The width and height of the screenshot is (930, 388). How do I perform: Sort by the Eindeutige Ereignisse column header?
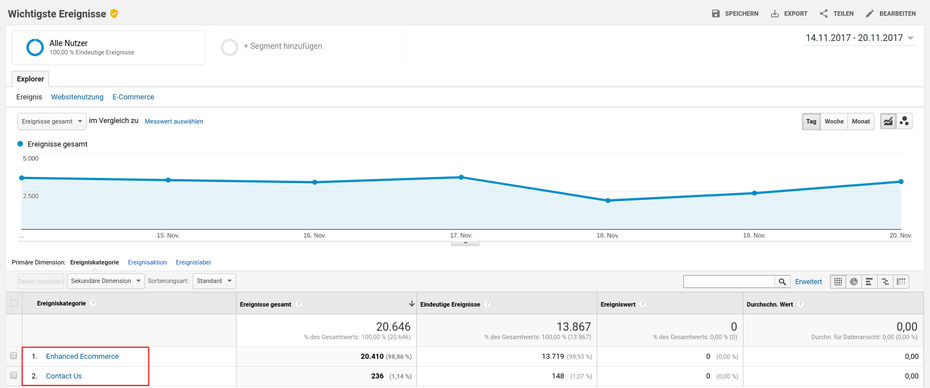click(x=451, y=304)
